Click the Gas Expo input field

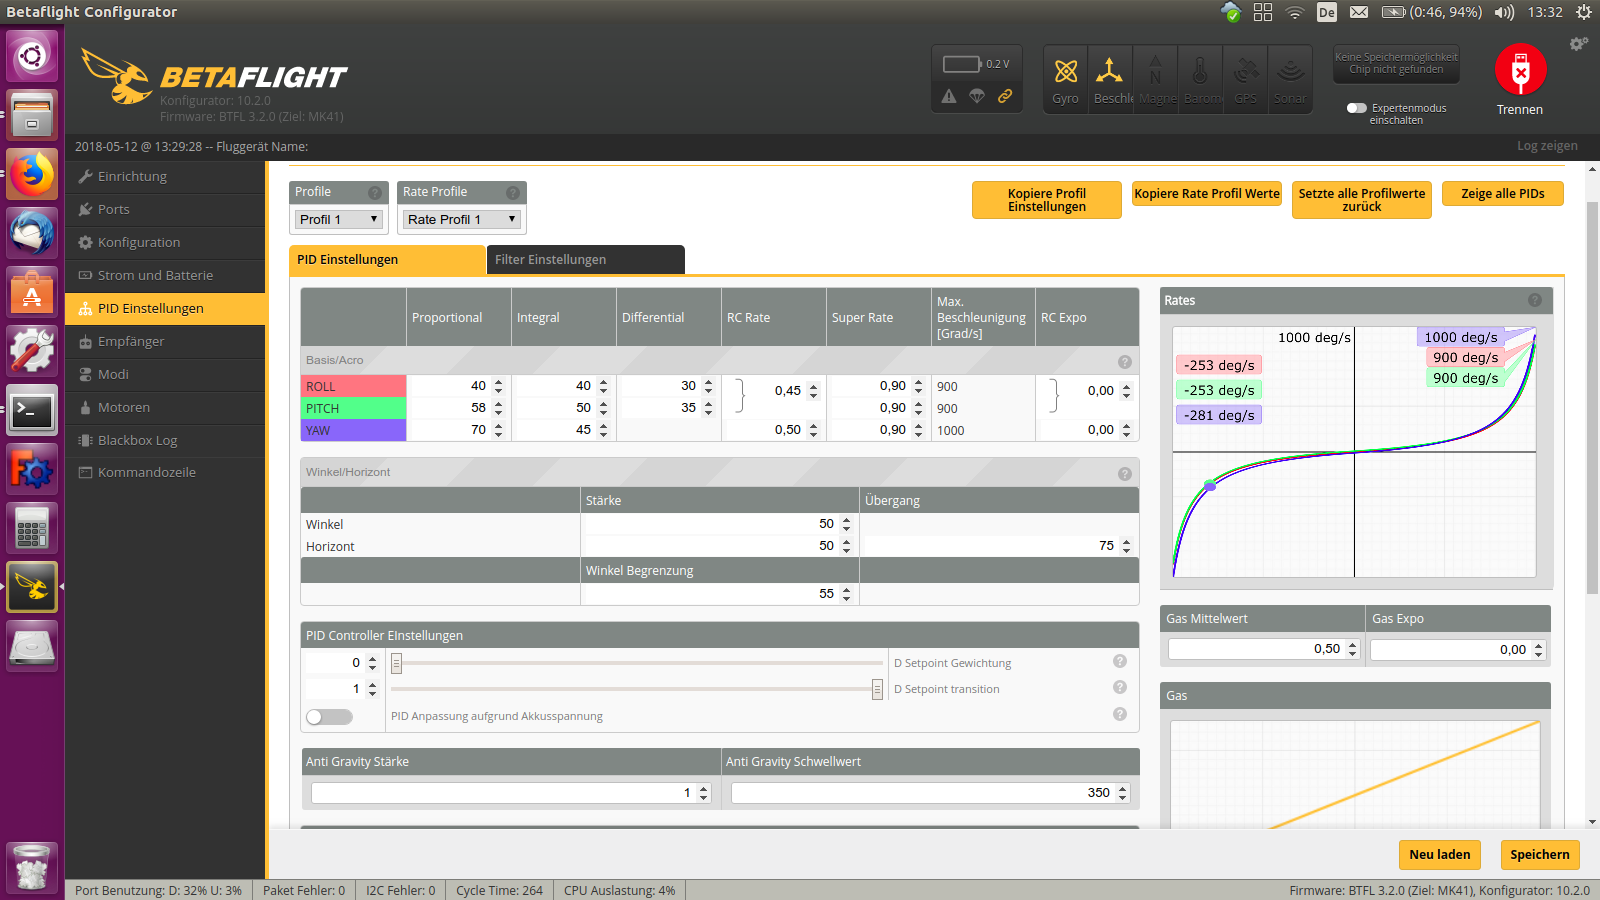click(1458, 650)
